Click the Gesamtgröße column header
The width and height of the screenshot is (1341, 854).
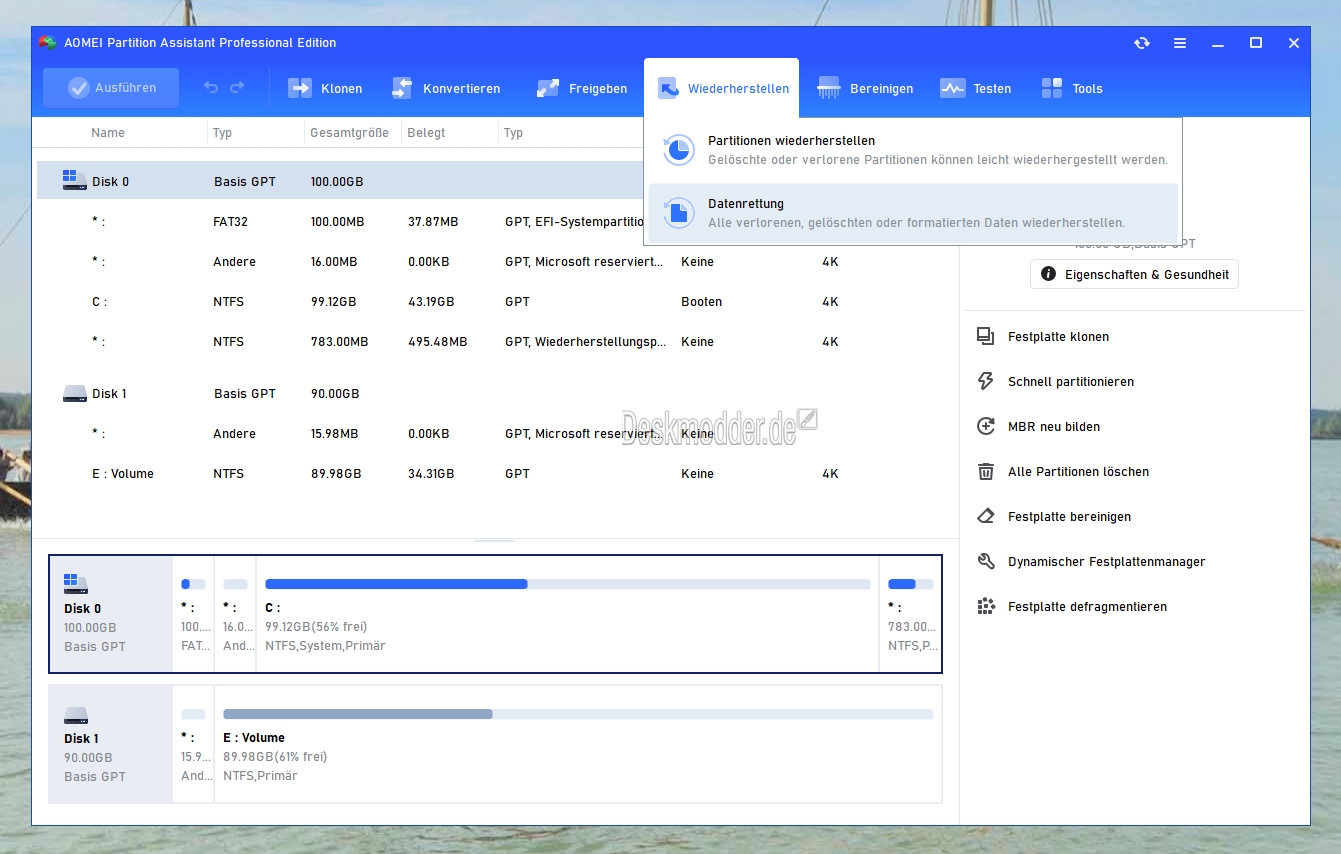(349, 133)
